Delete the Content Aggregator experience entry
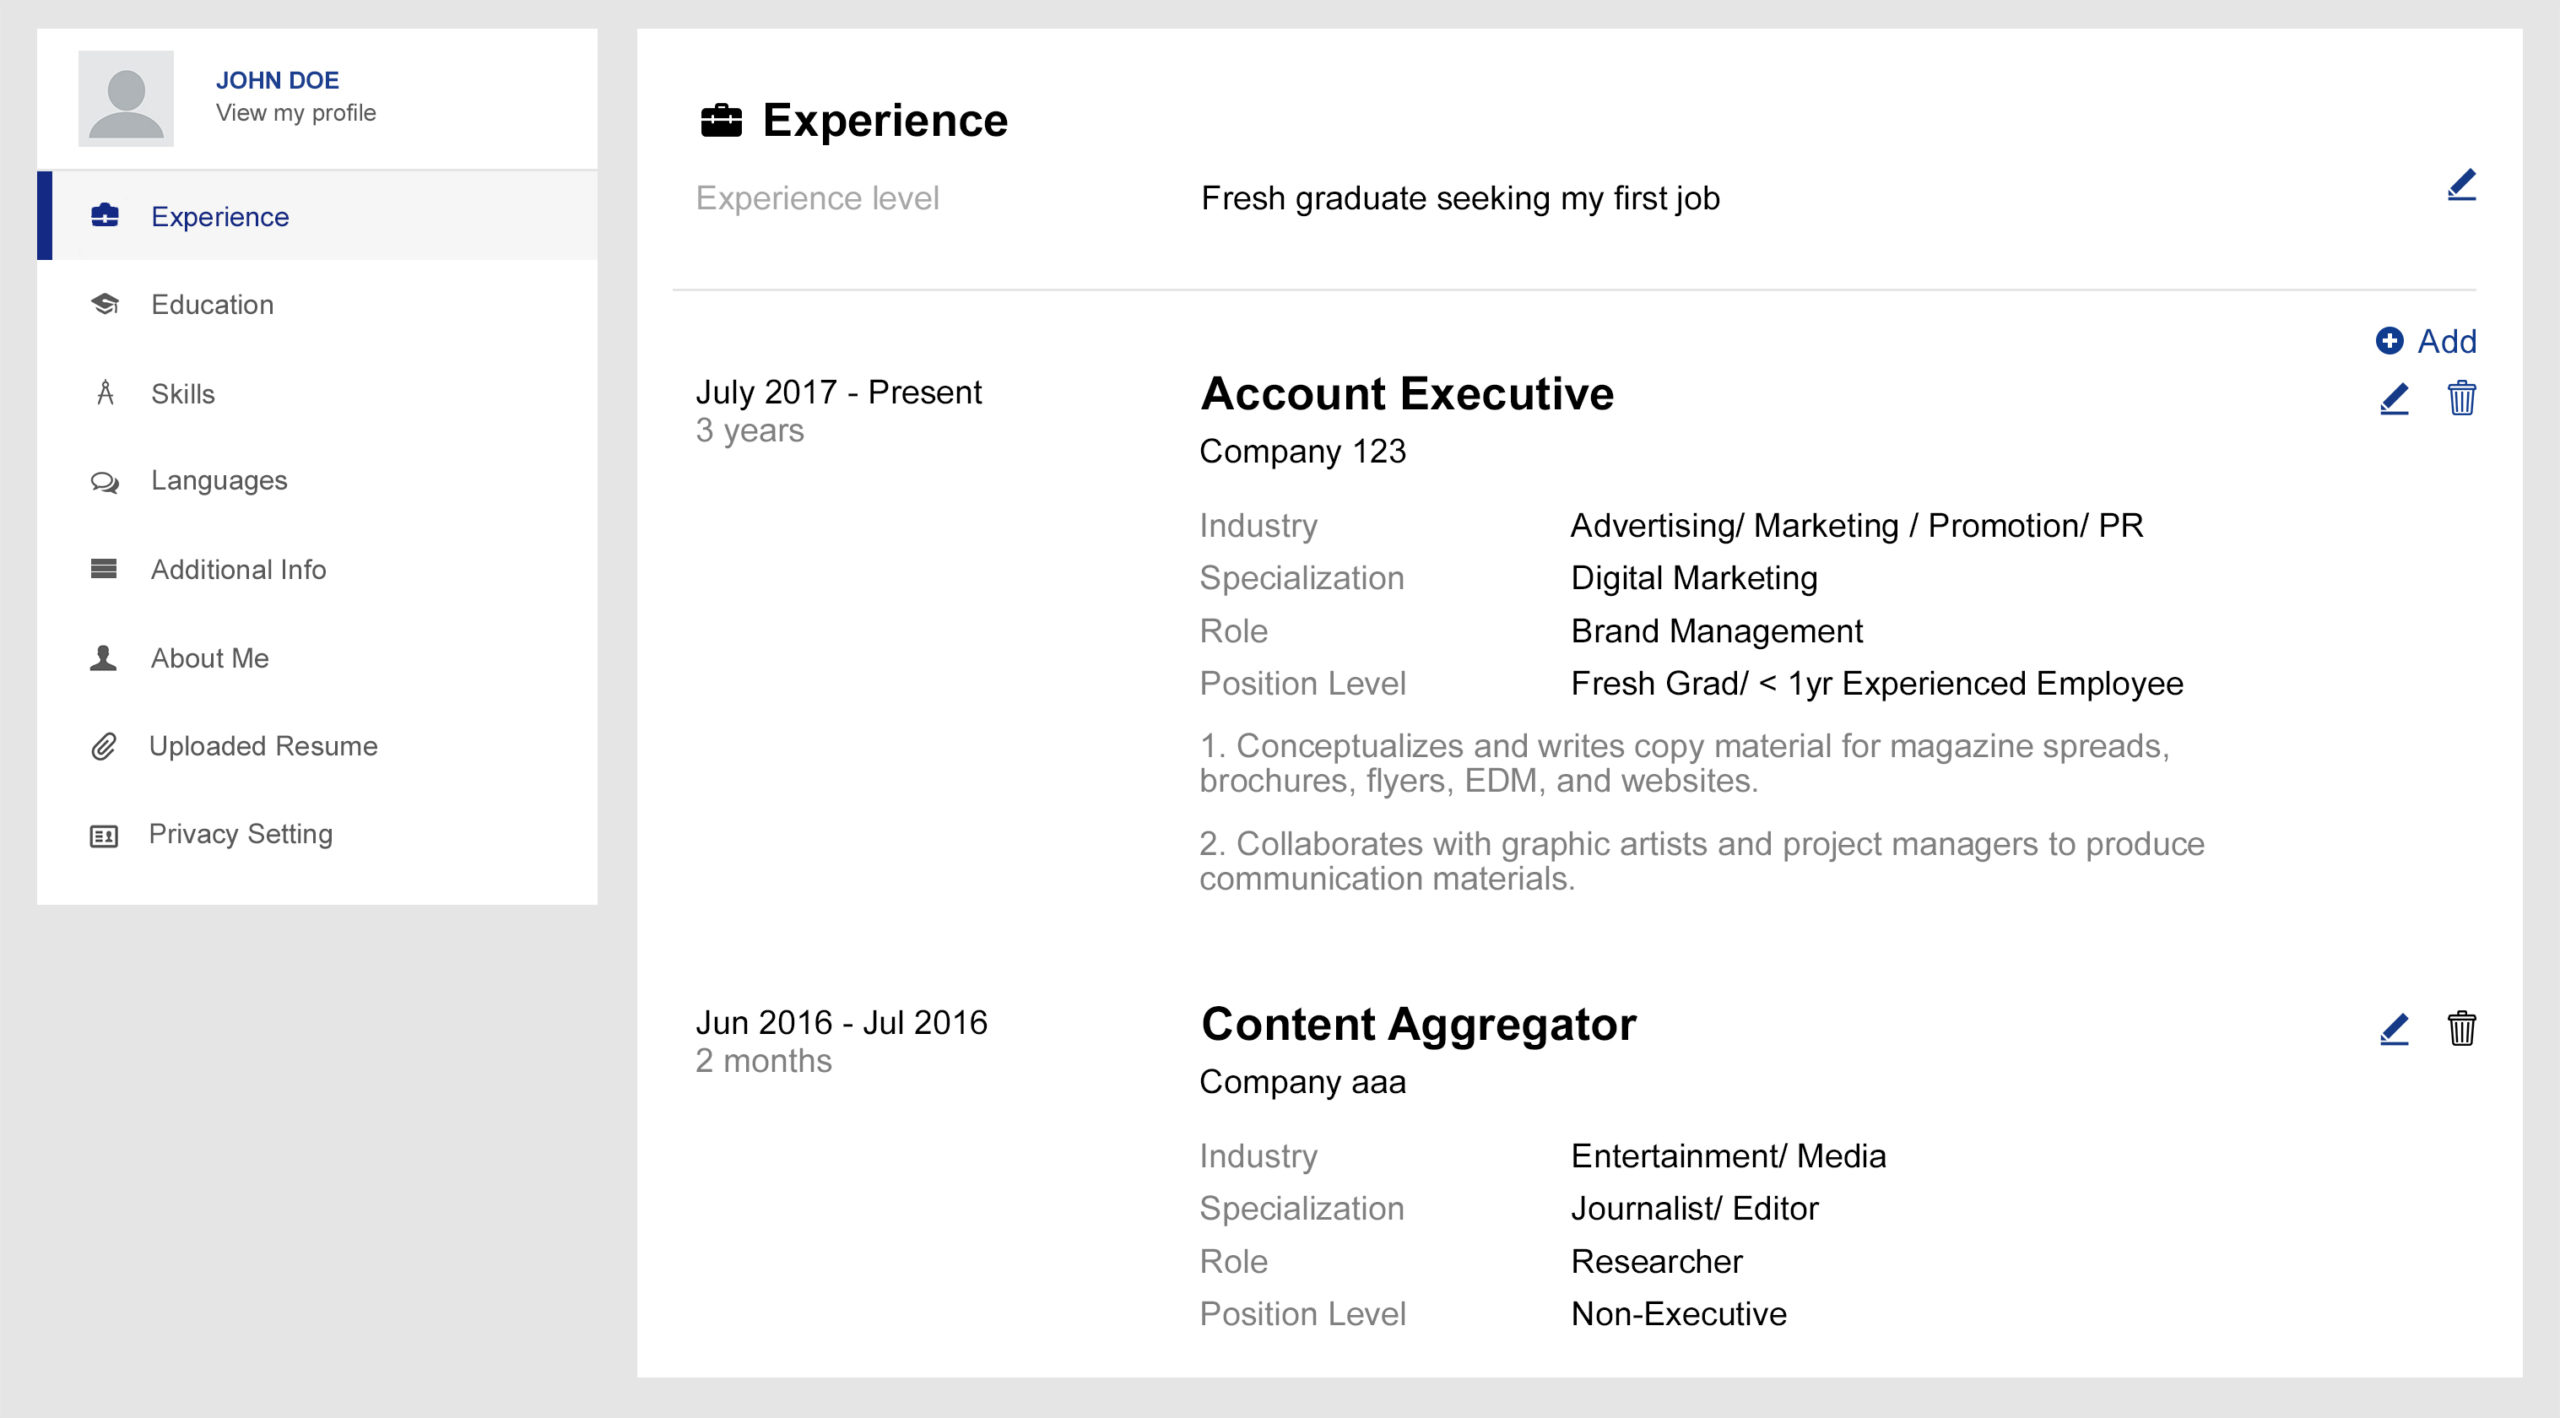This screenshot has width=2560, height=1418. point(2462,1028)
